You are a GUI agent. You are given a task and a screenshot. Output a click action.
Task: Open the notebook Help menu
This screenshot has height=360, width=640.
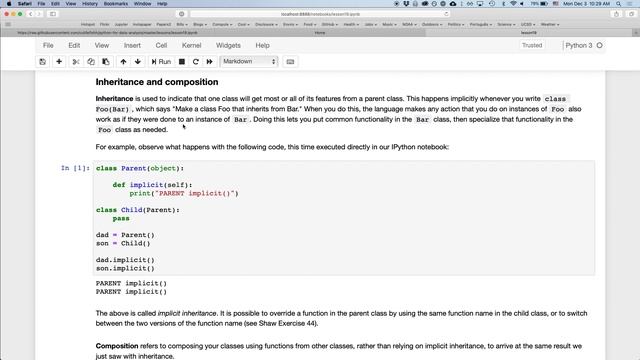point(262,45)
